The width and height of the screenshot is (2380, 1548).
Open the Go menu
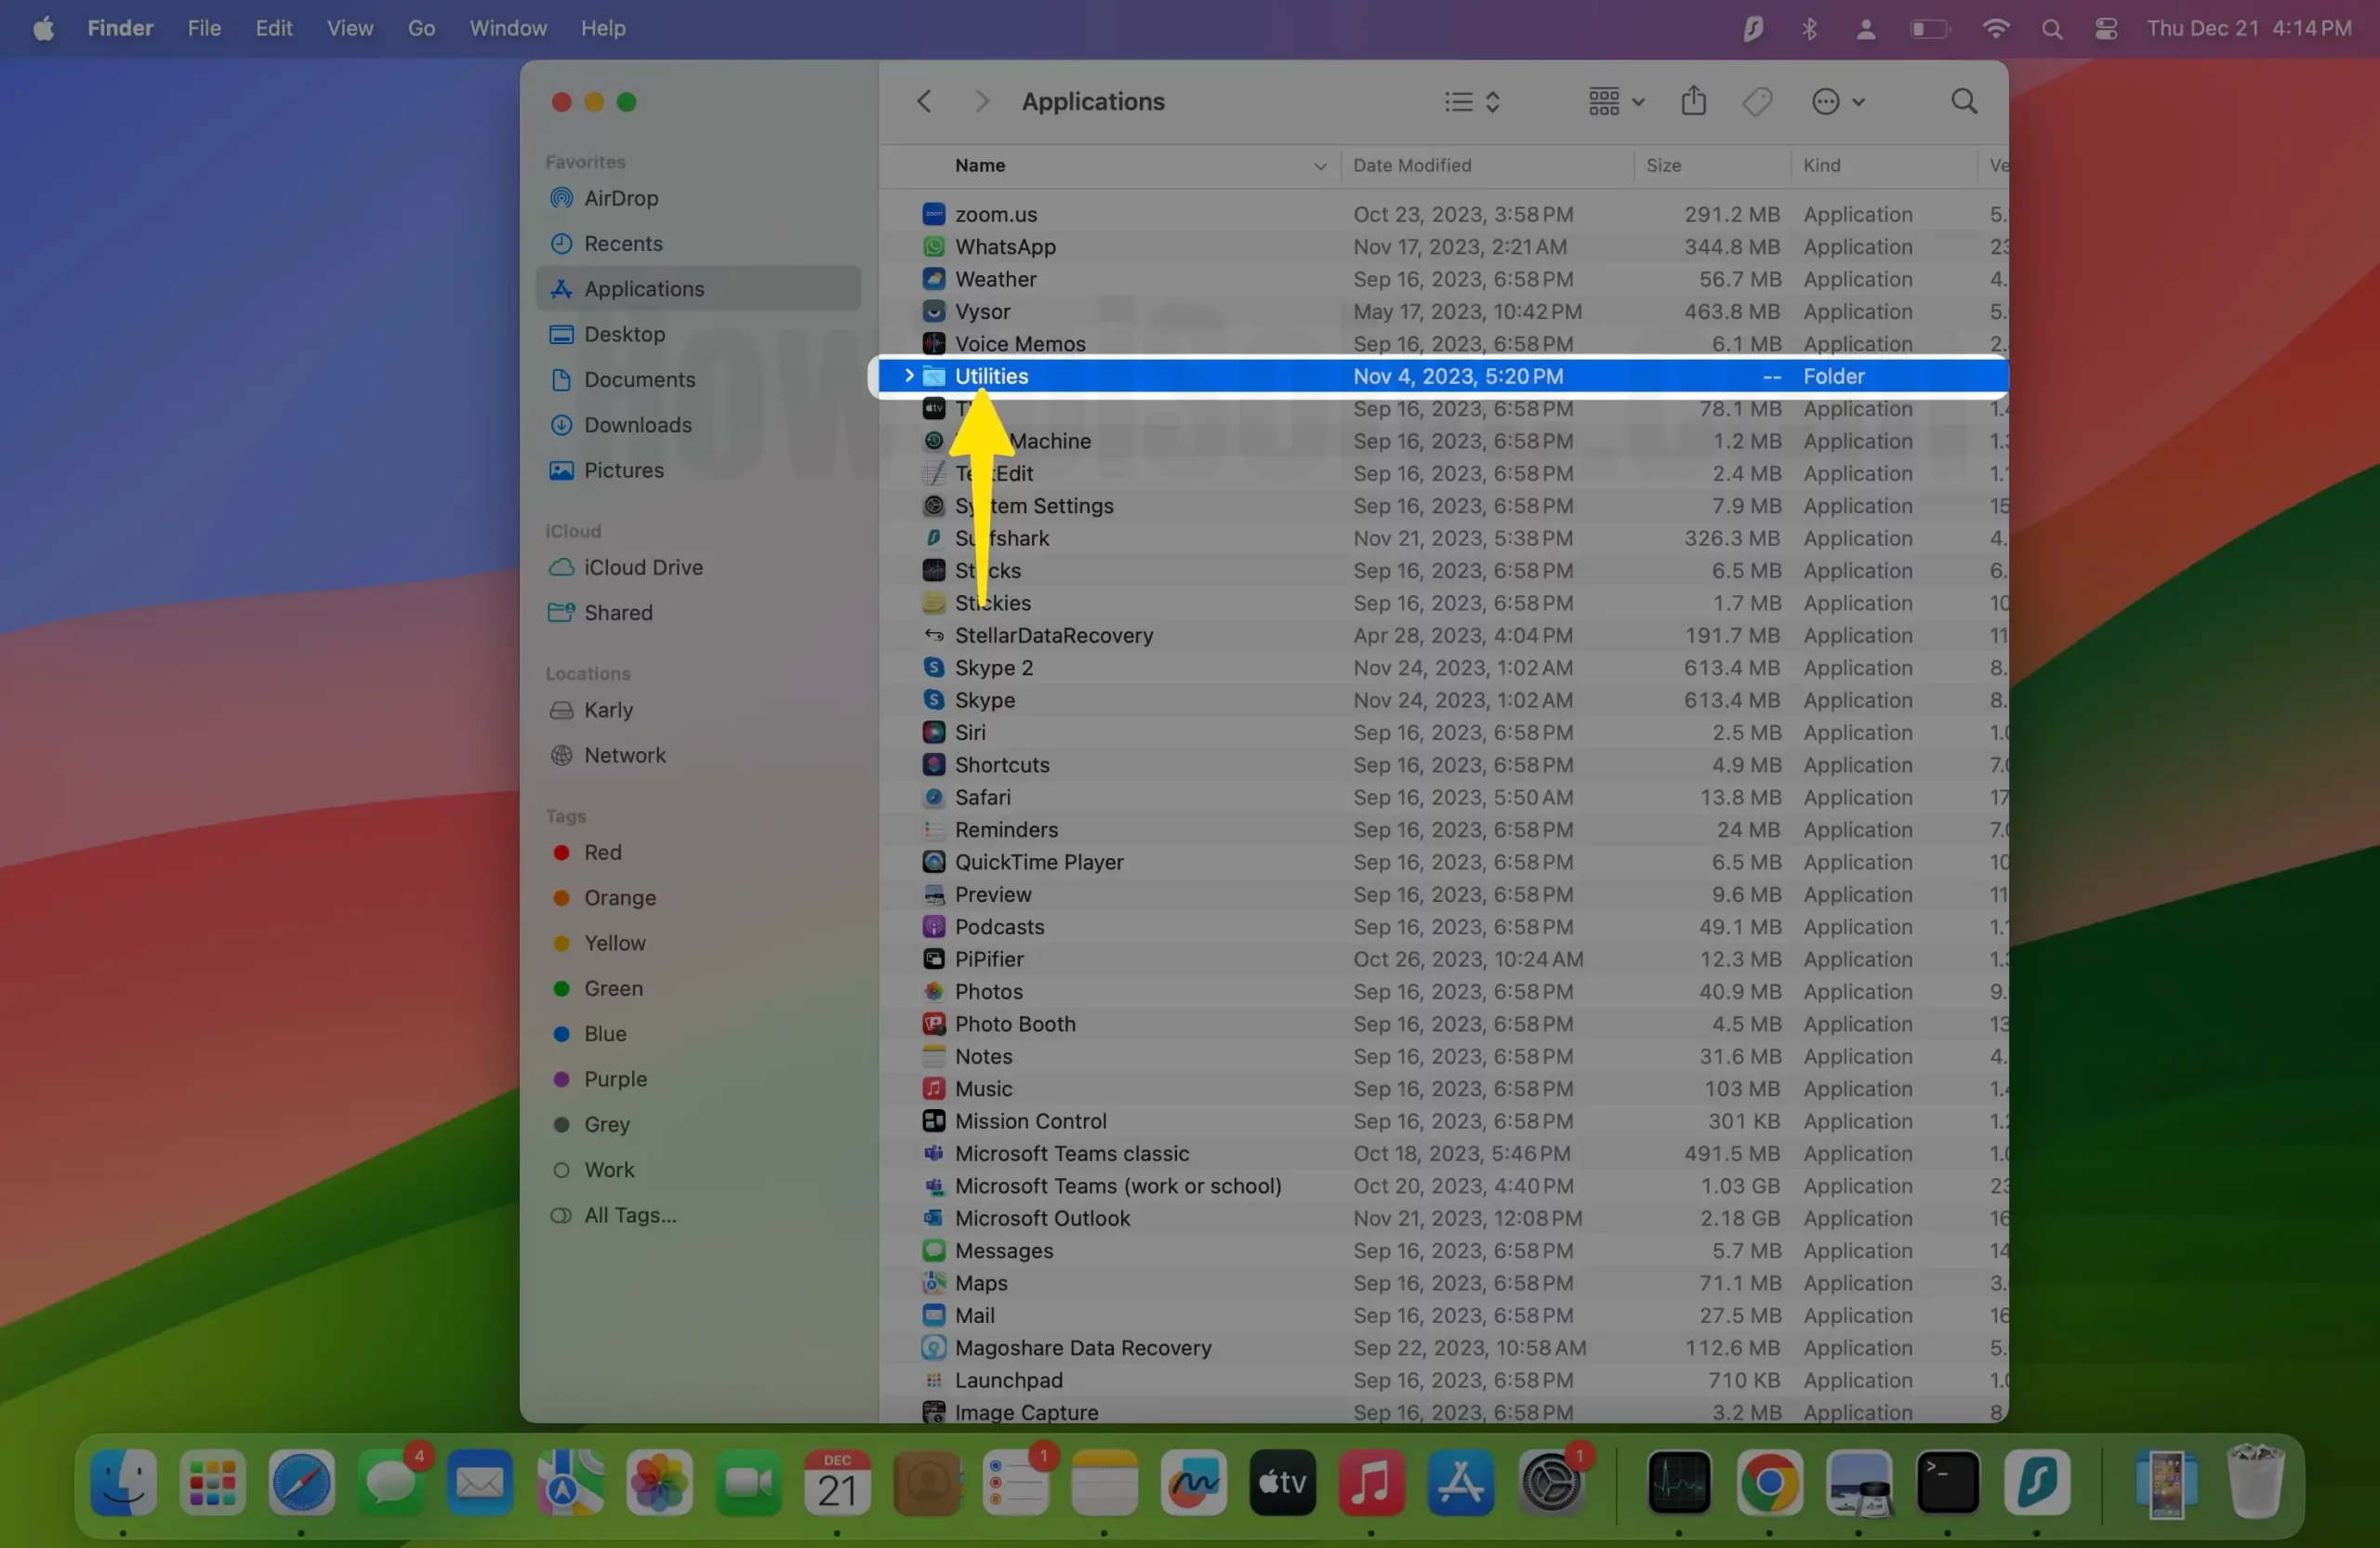pyautogui.click(x=421, y=28)
